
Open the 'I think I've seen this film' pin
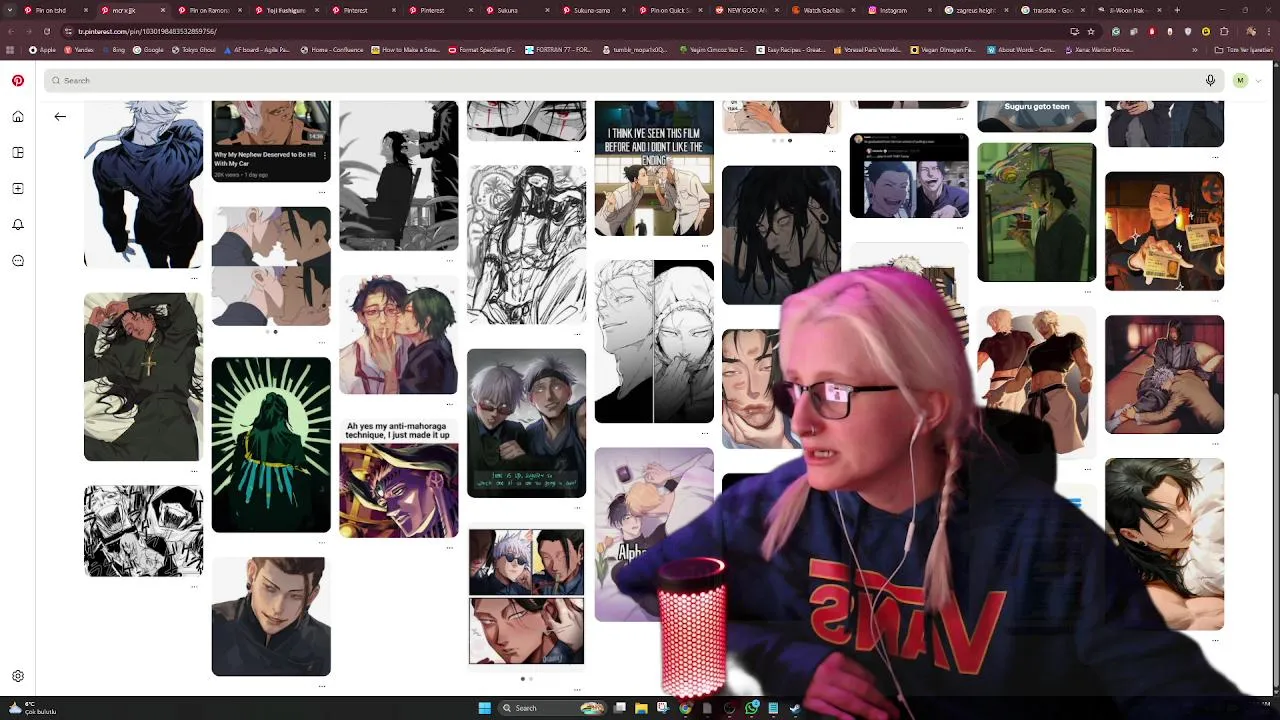pyautogui.click(x=654, y=168)
